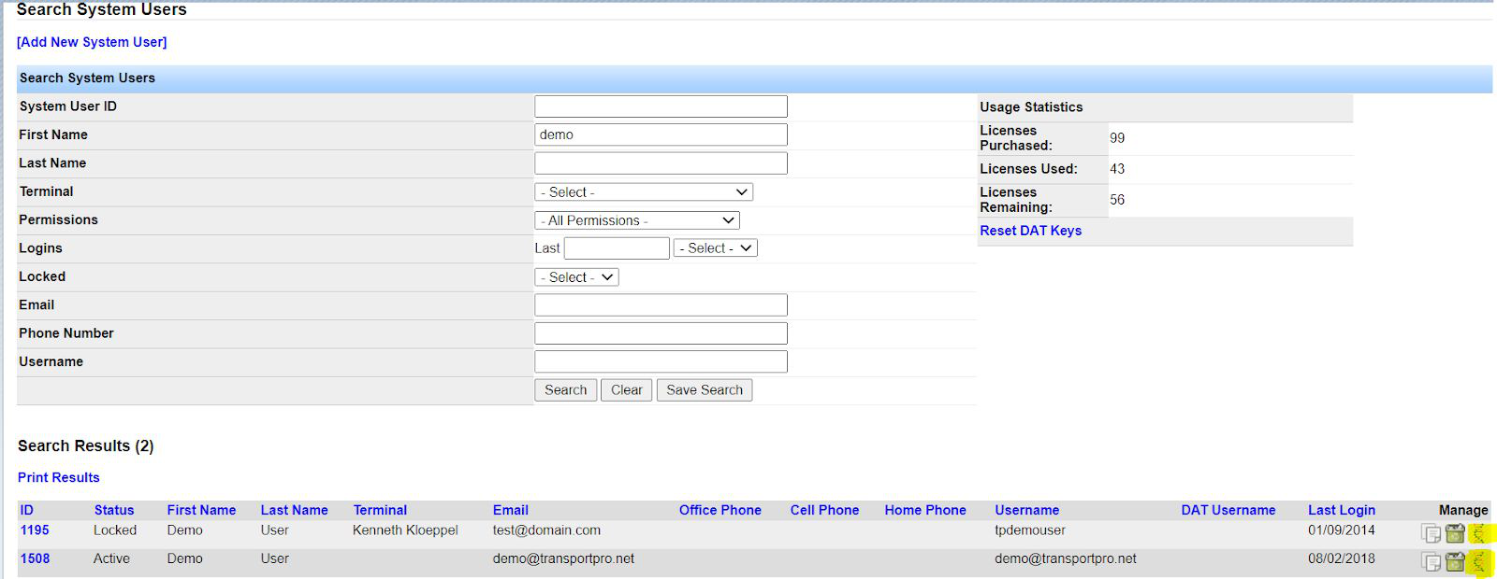Open the Terminal dropdown
This screenshot has height=579, width=1497.
[x=644, y=192]
